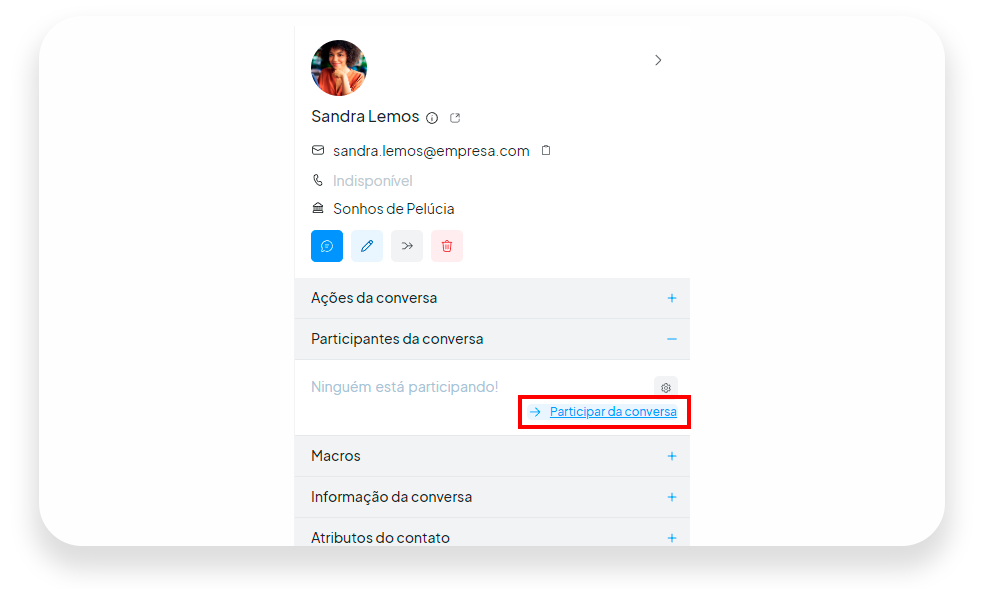Expand the Atributos do contato section
This screenshot has width=989, height=589.
492,535
